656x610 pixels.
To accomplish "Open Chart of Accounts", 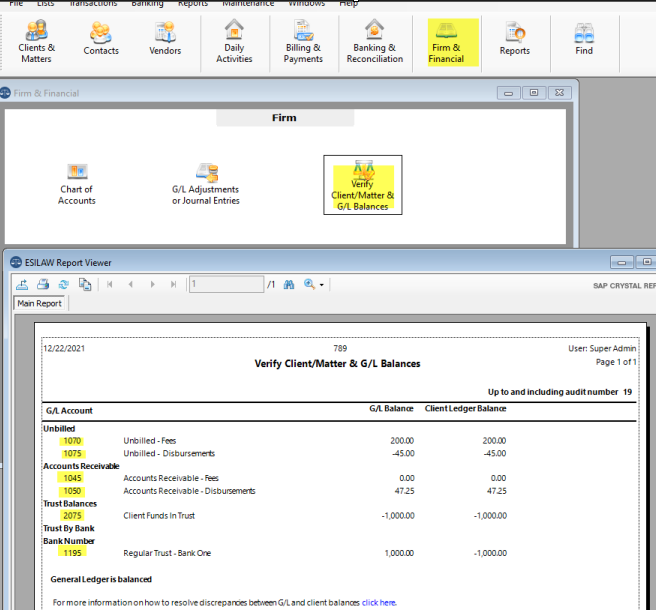I will (x=77, y=185).
